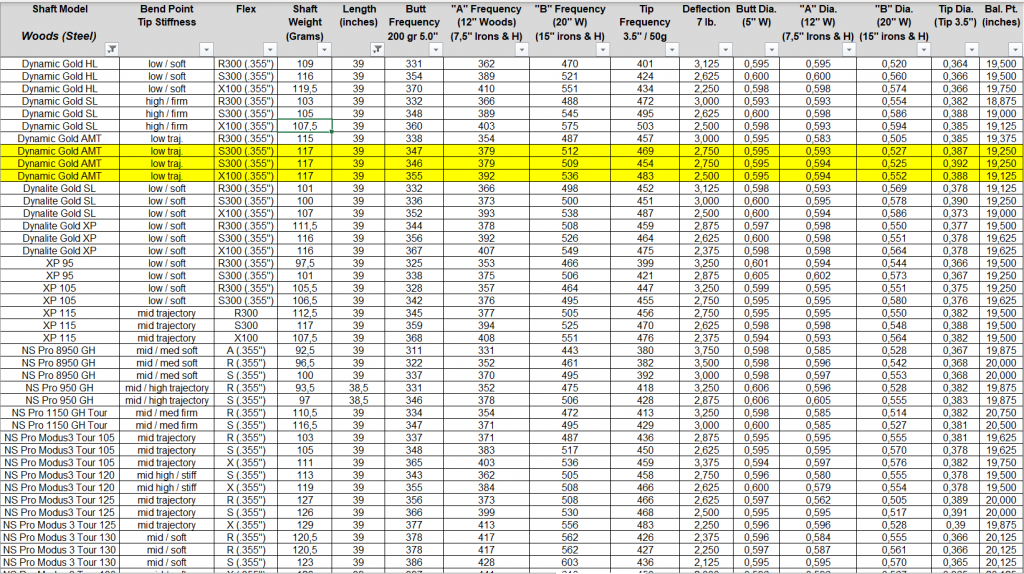1024x574 pixels.
Task: Click weight 110,5 in NS Pro 1150 GH Tour row
Action: pos(305,413)
